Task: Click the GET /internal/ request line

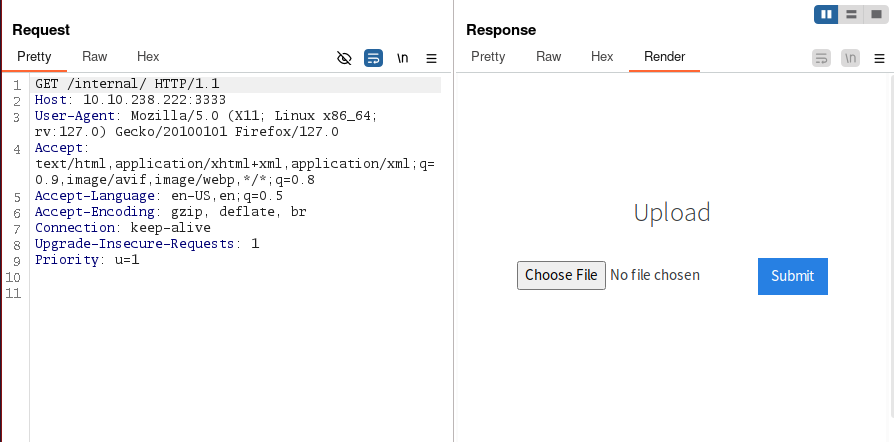Action: (127, 84)
